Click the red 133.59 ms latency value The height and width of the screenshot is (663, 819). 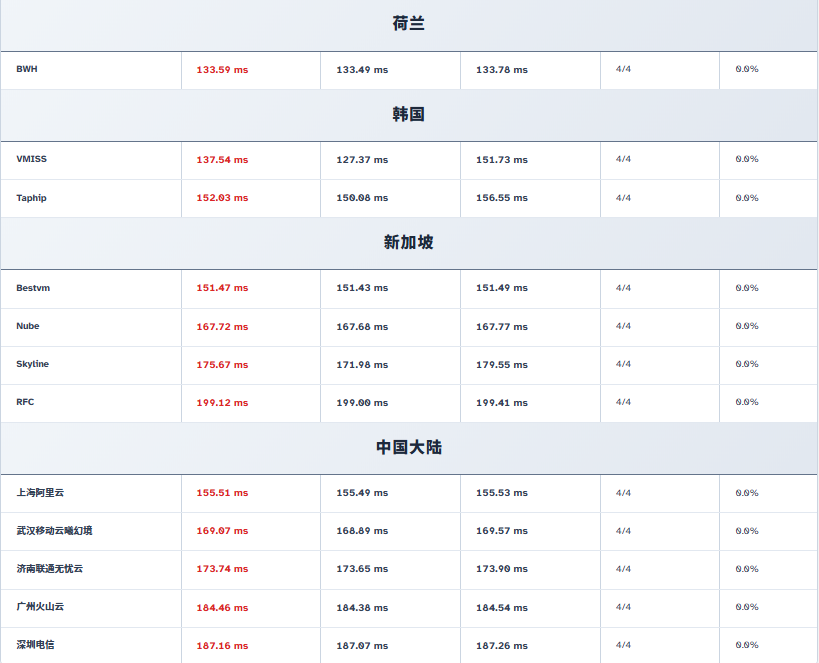click(222, 70)
